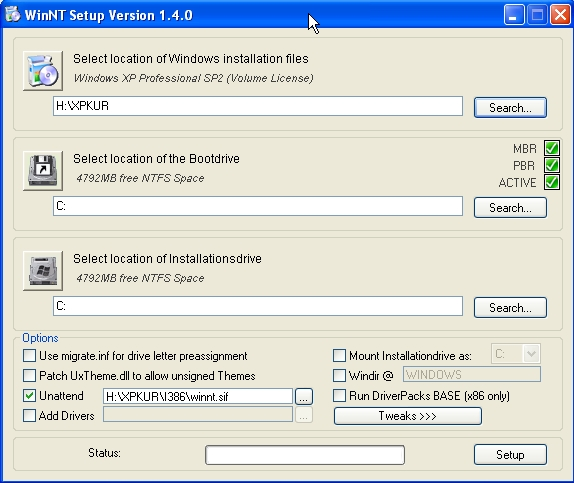This screenshot has width=574, height=483.
Task: Uncheck the Unattend option
Action: click(x=29, y=395)
